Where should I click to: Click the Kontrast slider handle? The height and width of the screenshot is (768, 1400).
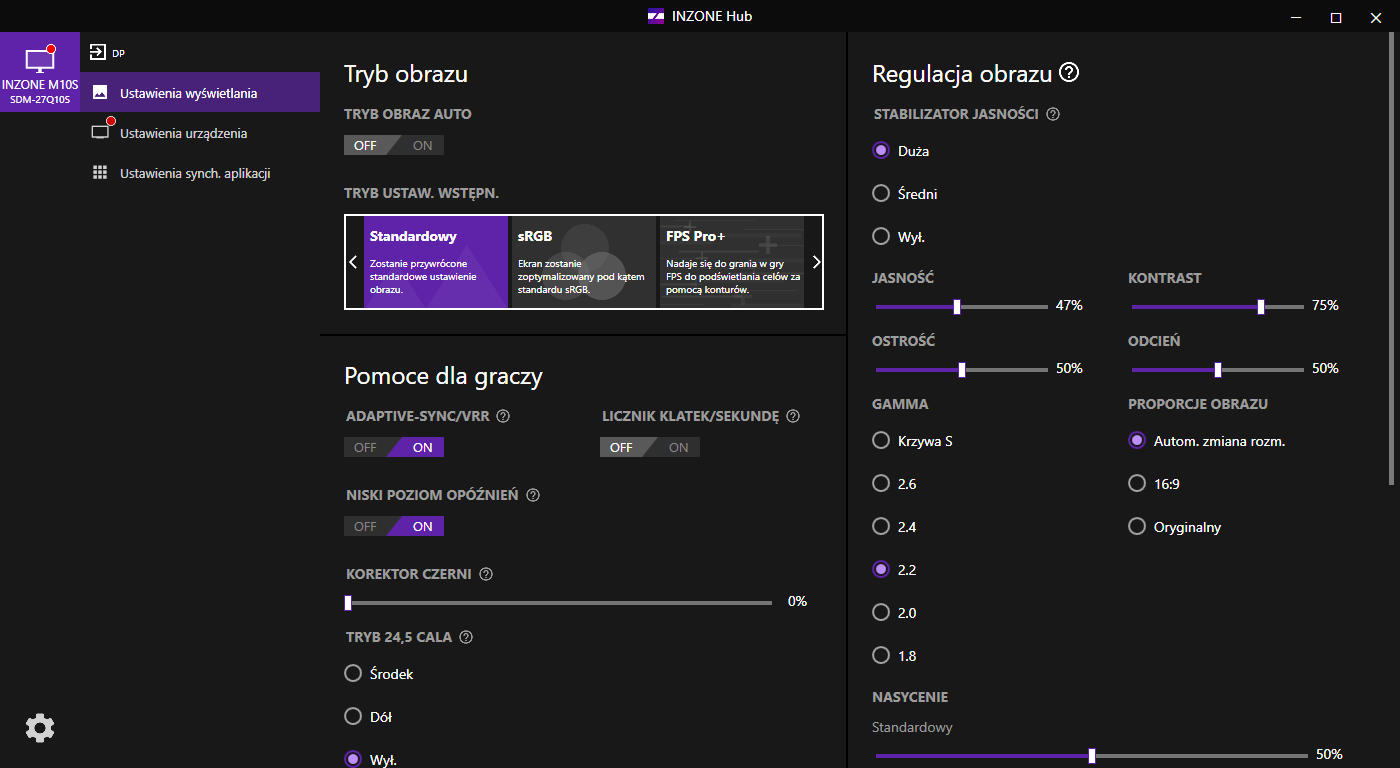pyautogui.click(x=1261, y=306)
